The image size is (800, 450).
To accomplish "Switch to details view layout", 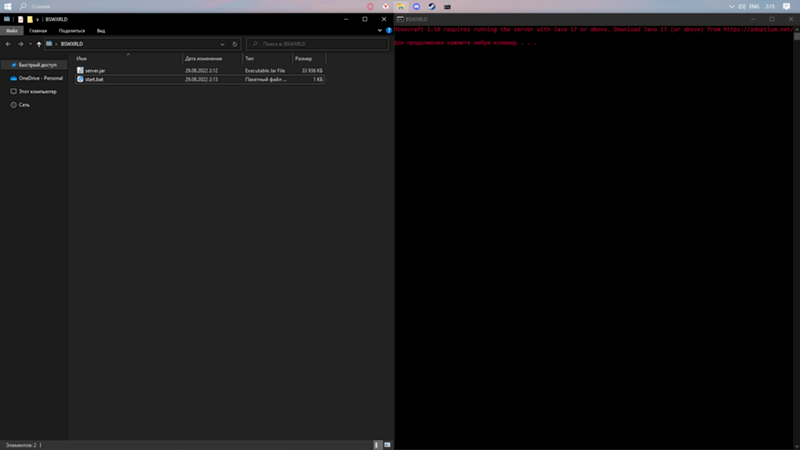I will tap(378, 444).
